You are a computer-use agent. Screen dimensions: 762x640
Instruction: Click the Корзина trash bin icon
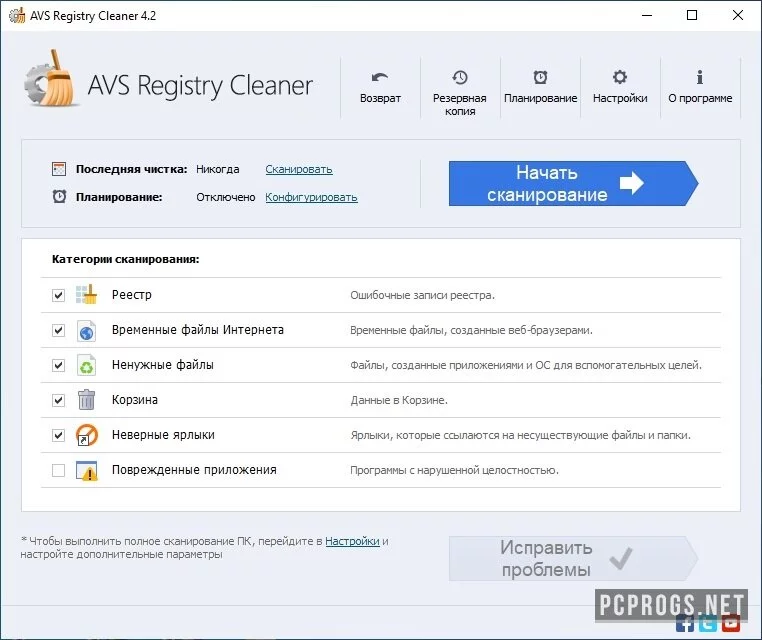87,400
